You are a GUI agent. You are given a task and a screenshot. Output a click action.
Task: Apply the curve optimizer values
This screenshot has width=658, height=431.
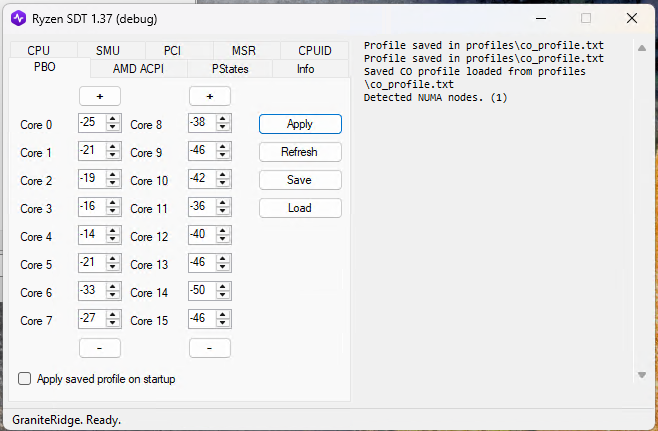[300, 124]
